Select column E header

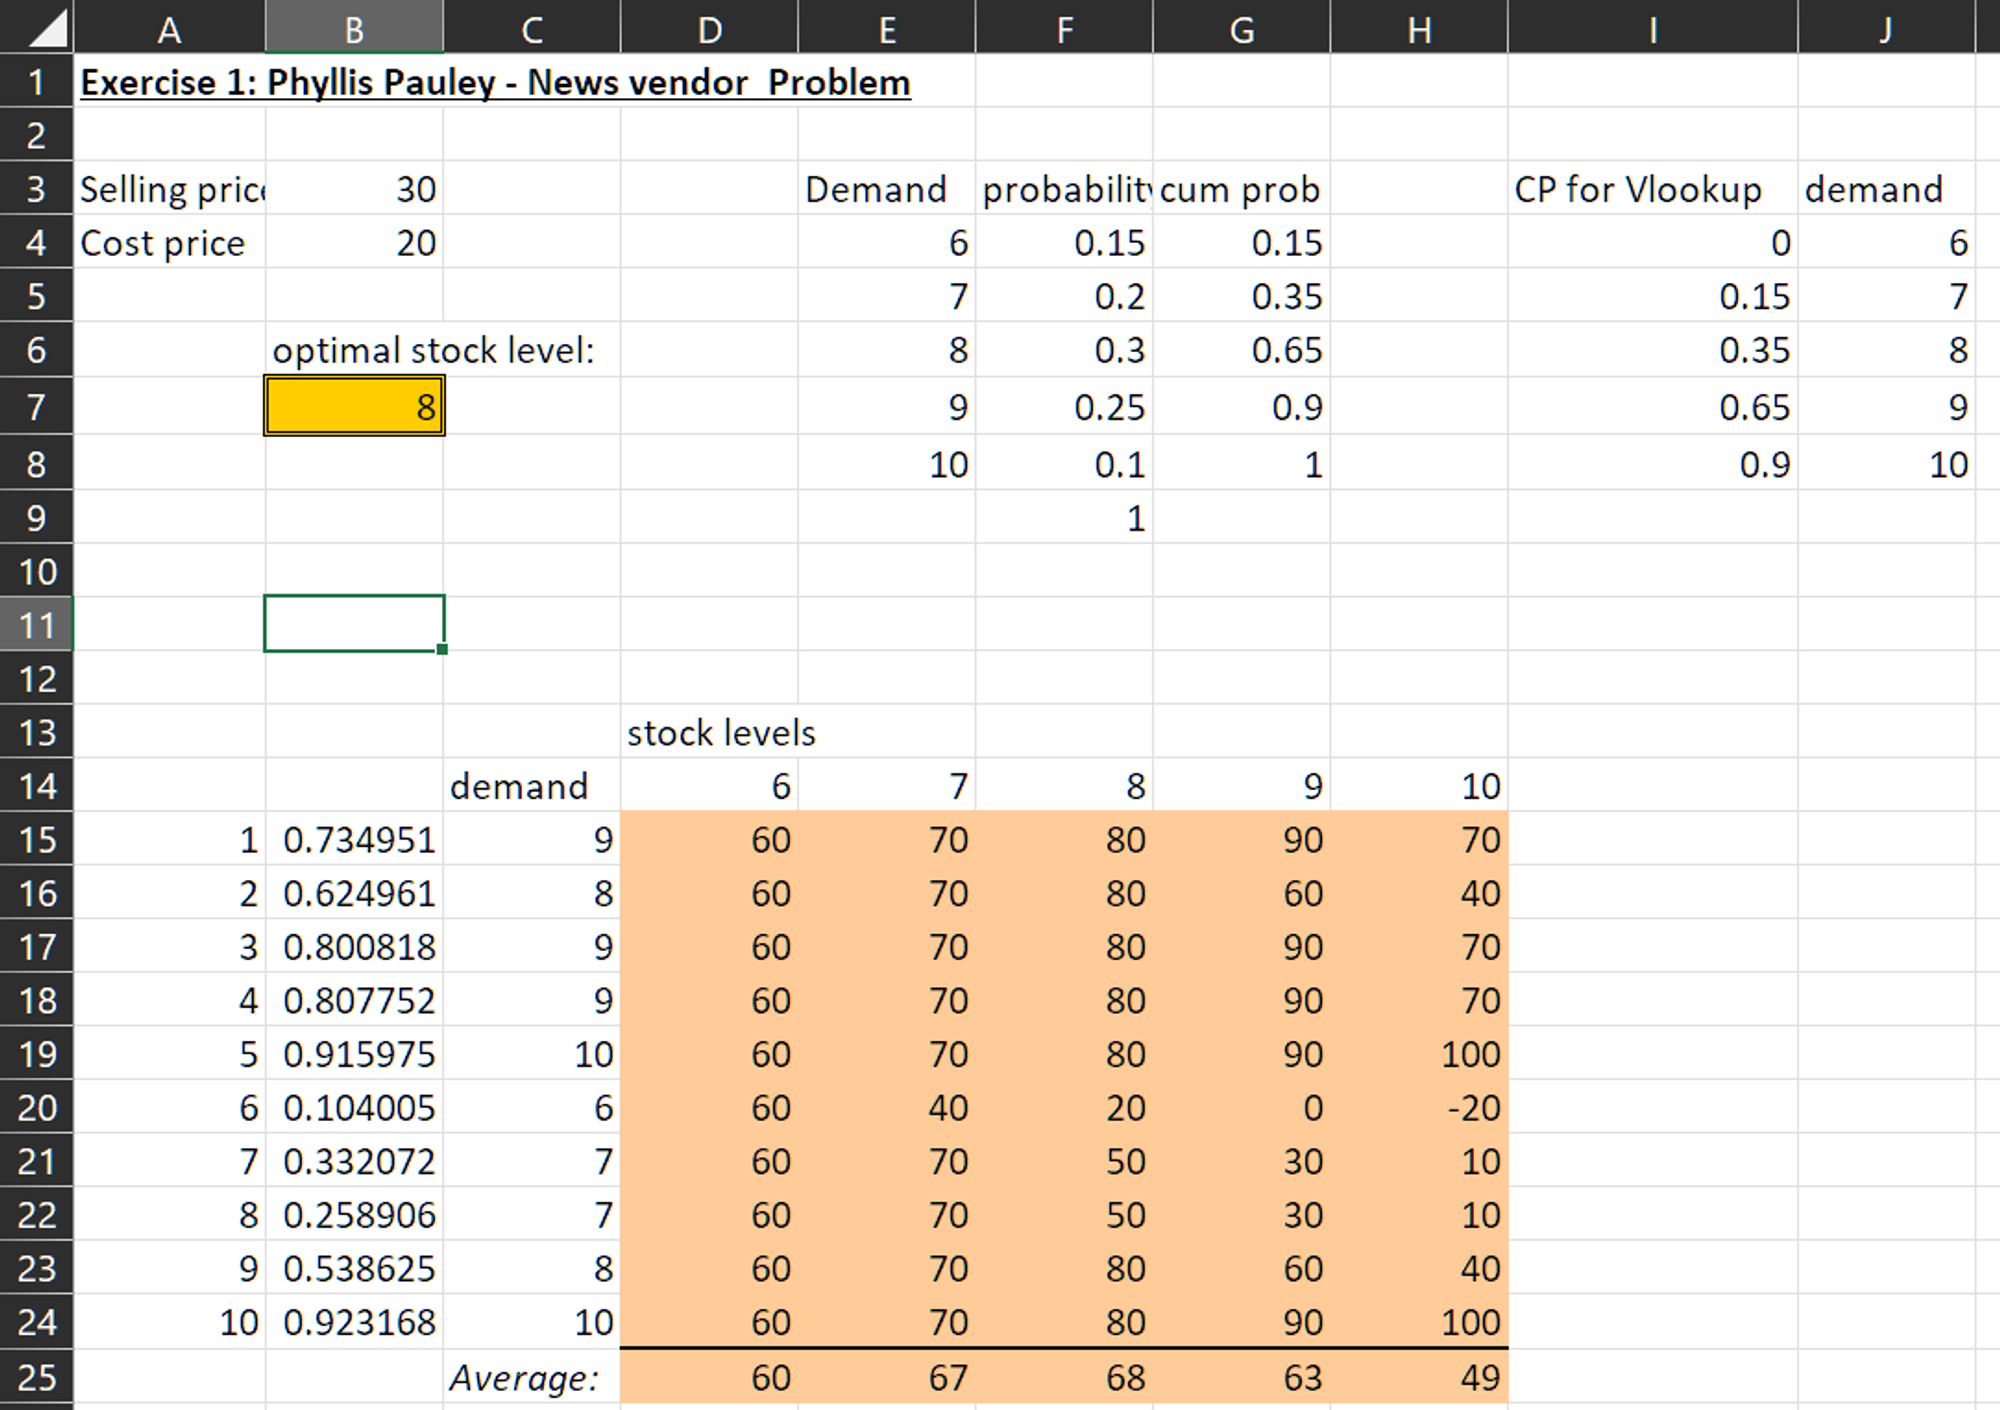886,27
